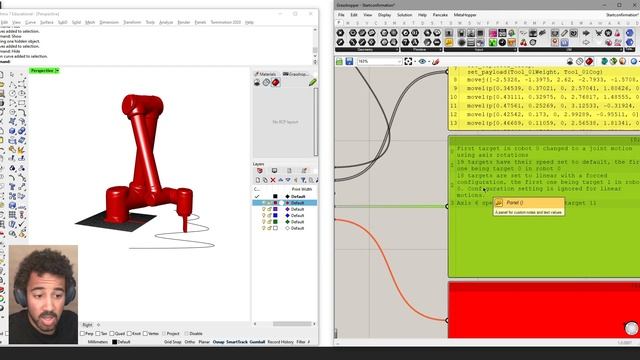Enable the Vertex object snap checkbox
Screen dimensions: 640x360
point(145,333)
